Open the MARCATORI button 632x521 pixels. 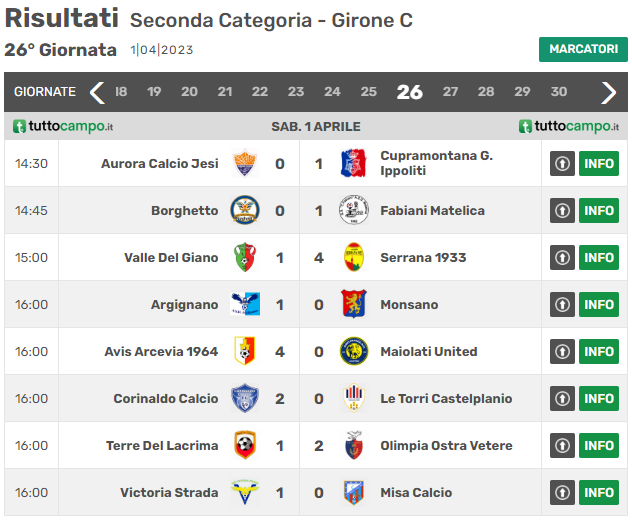tap(583, 49)
